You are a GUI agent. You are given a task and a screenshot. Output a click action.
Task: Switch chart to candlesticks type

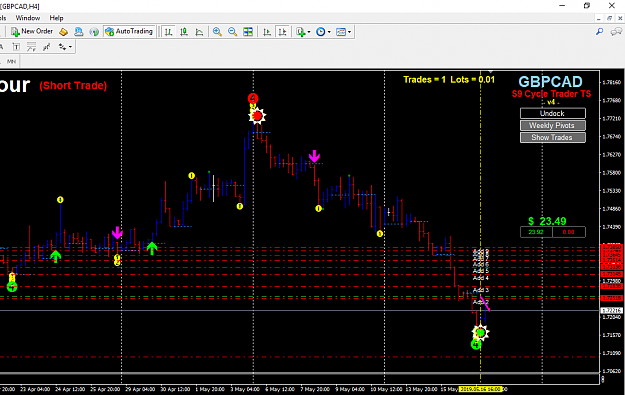click(x=184, y=32)
